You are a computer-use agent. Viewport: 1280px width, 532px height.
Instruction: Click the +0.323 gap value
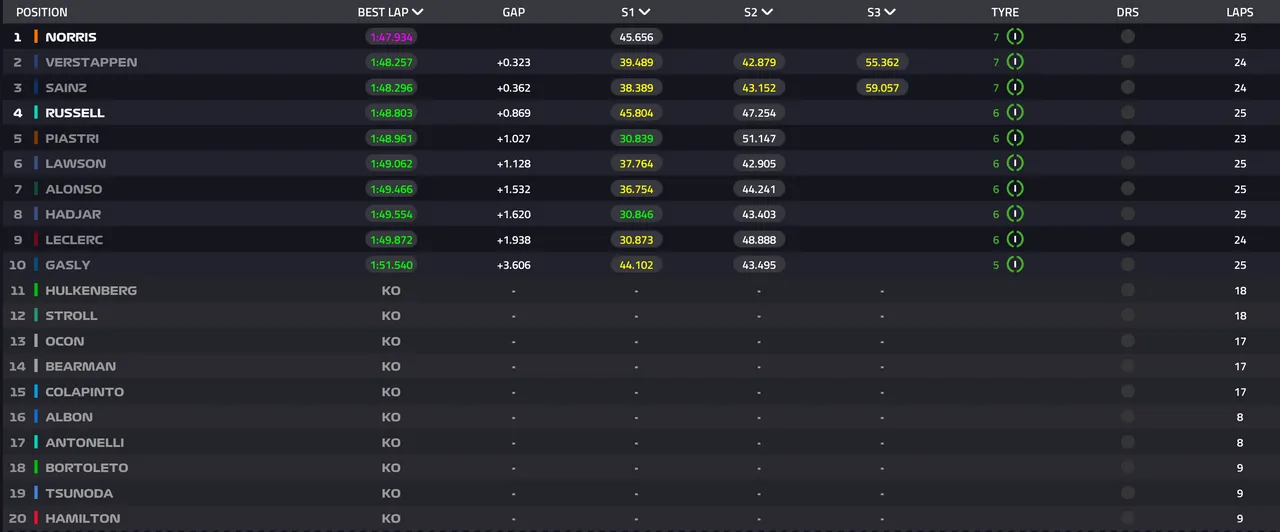pyautogui.click(x=514, y=62)
